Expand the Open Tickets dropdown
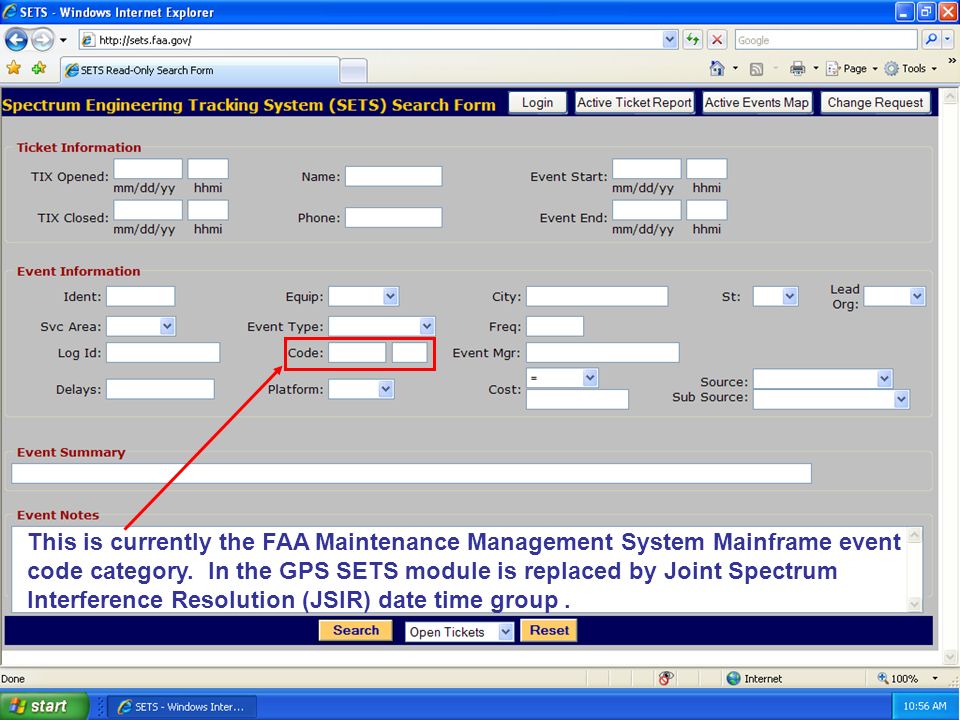Image resolution: width=960 pixels, height=720 pixels. point(505,631)
